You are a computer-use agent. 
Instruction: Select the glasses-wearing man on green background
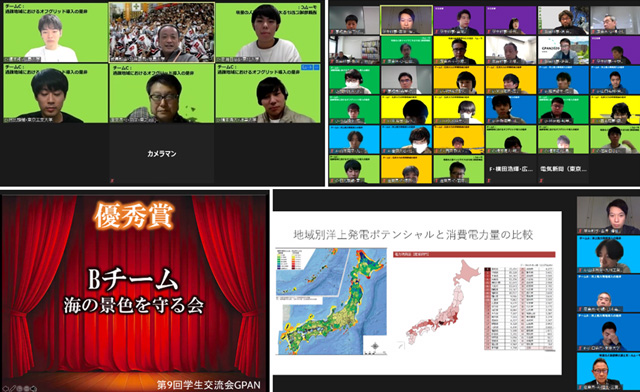click(162, 93)
